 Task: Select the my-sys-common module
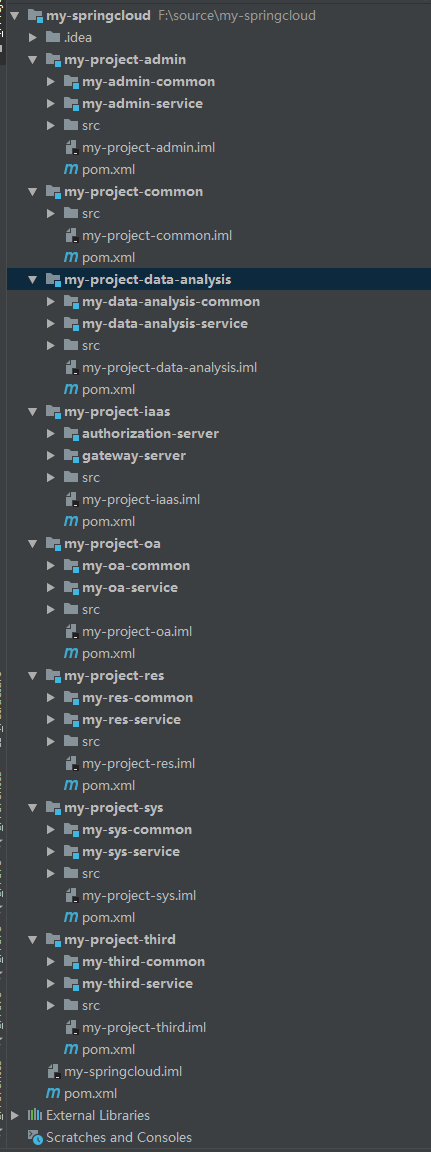137,829
